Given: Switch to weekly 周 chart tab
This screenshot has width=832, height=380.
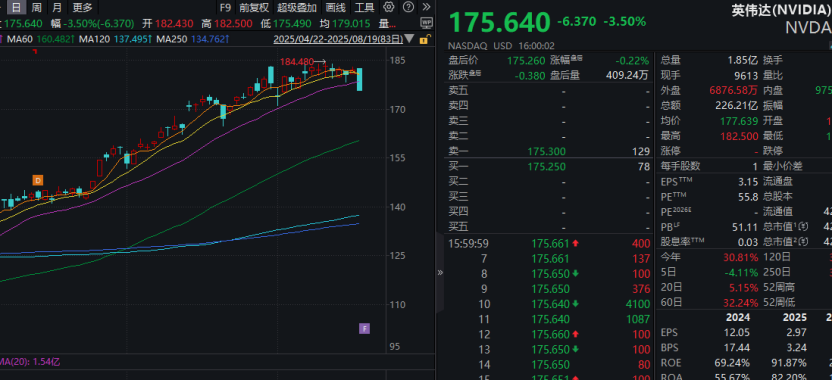Looking at the screenshot, I should point(36,7).
